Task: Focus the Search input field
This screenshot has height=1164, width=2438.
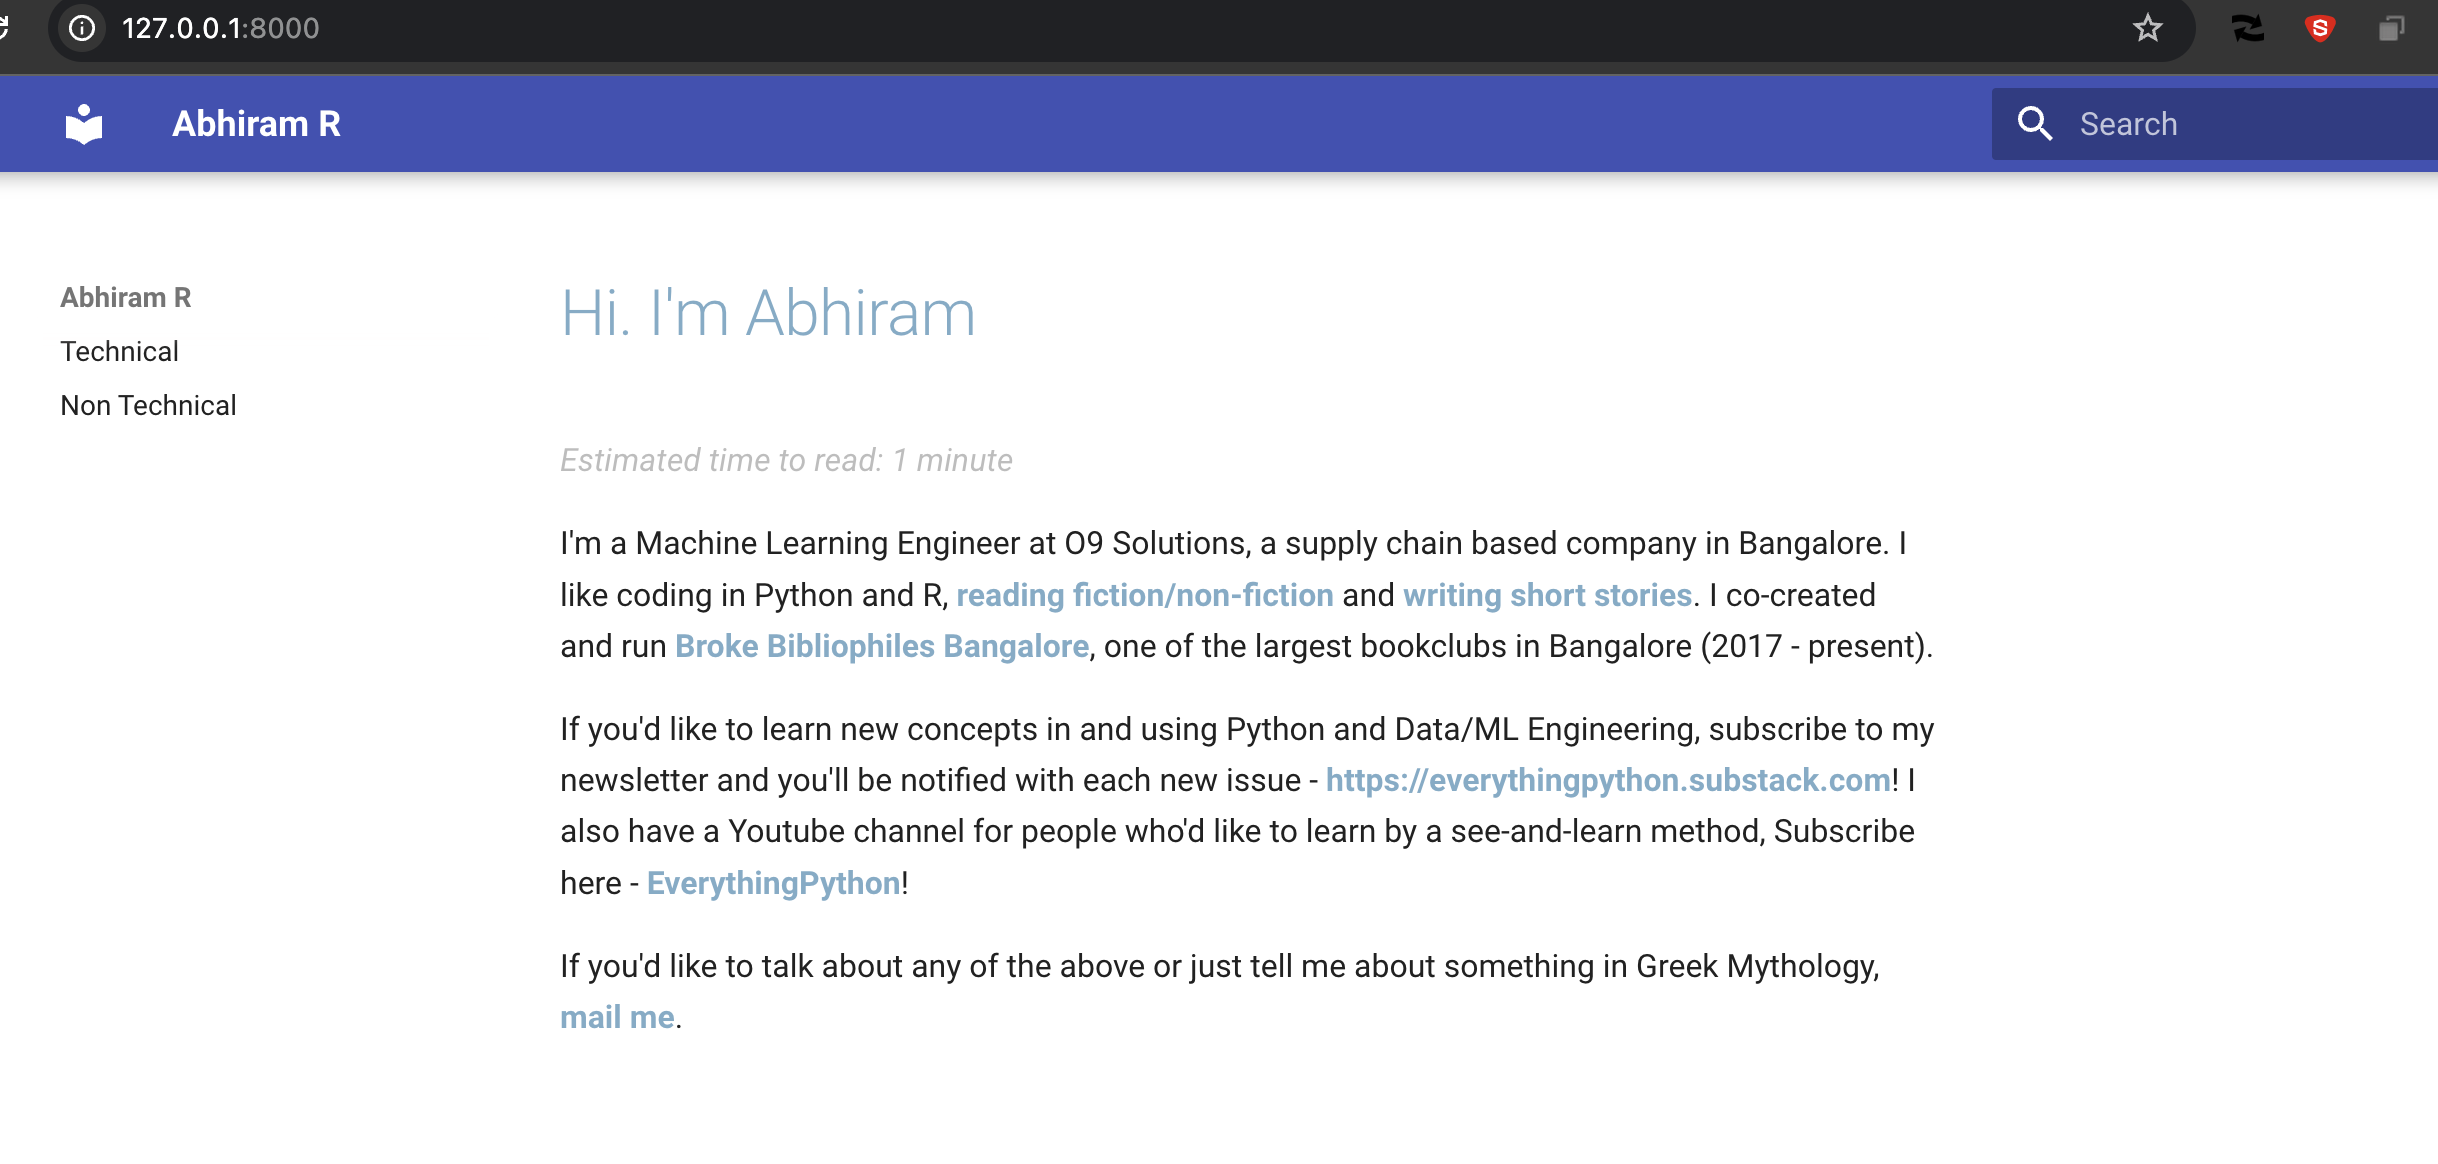Action: click(2250, 124)
